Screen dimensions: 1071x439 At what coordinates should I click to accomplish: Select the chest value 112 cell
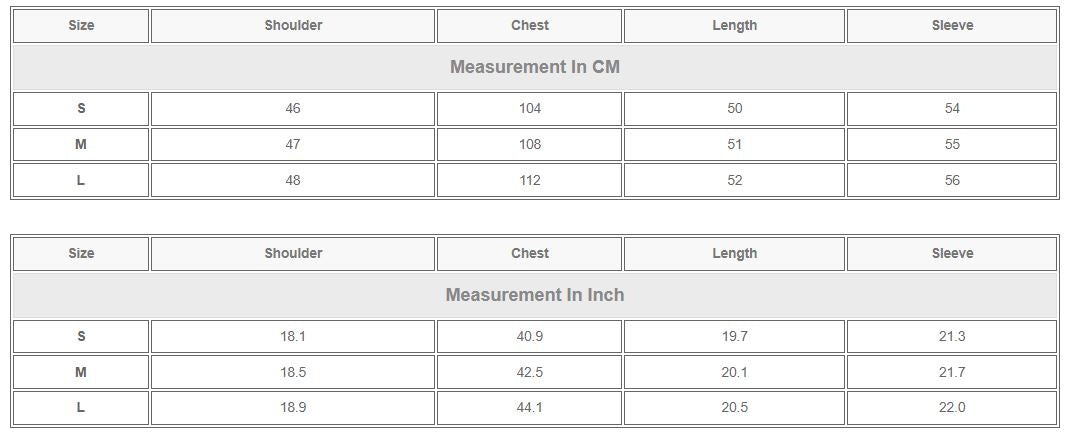pyautogui.click(x=530, y=181)
